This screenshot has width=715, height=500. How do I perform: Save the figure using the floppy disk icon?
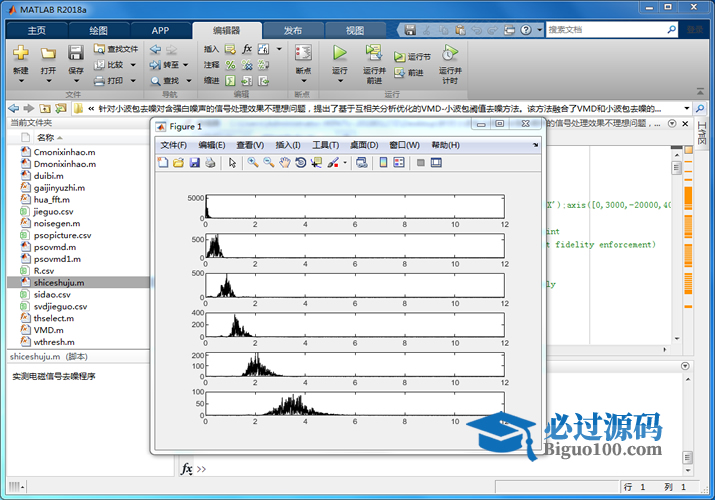194,163
